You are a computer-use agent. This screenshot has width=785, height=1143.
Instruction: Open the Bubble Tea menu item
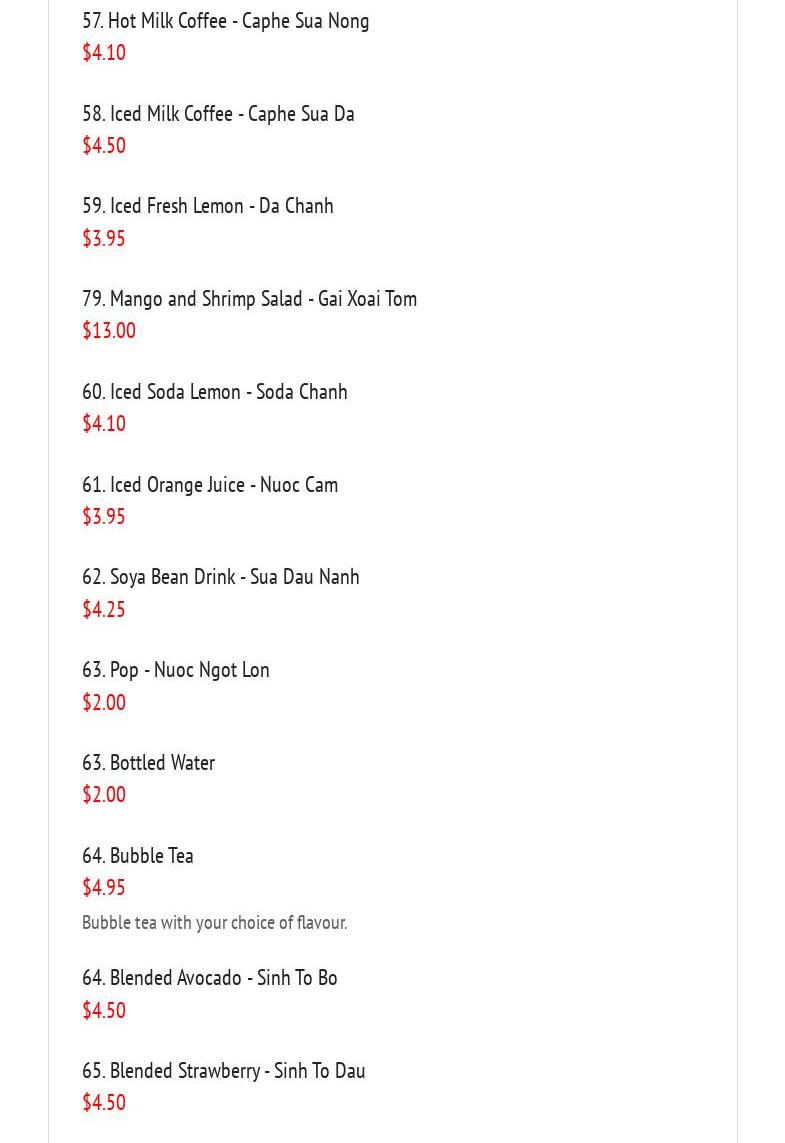(x=137, y=856)
